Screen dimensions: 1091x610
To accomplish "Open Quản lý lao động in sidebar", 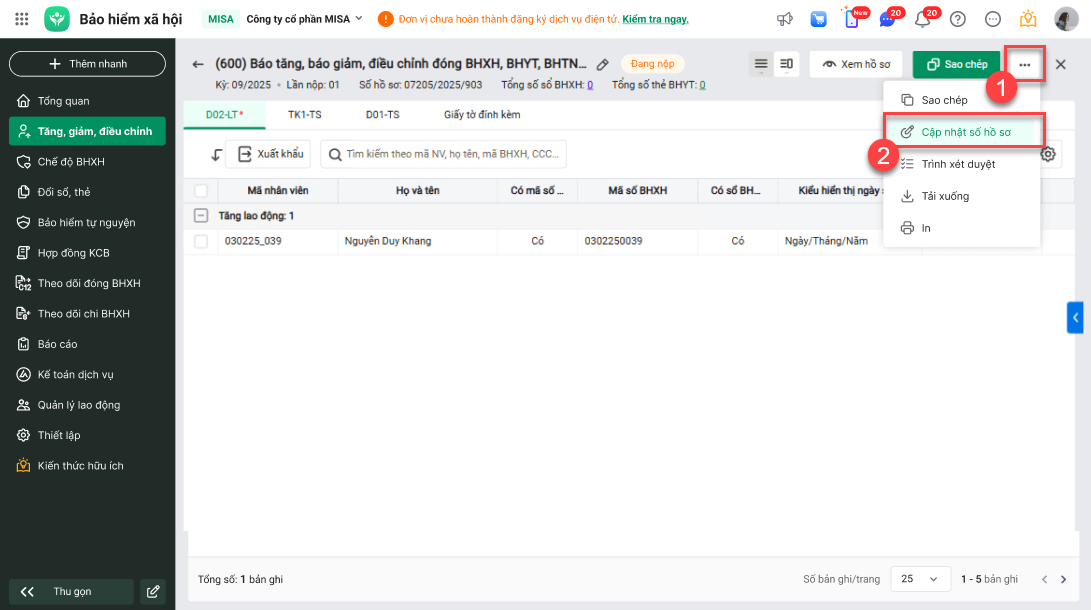I will point(87,405).
